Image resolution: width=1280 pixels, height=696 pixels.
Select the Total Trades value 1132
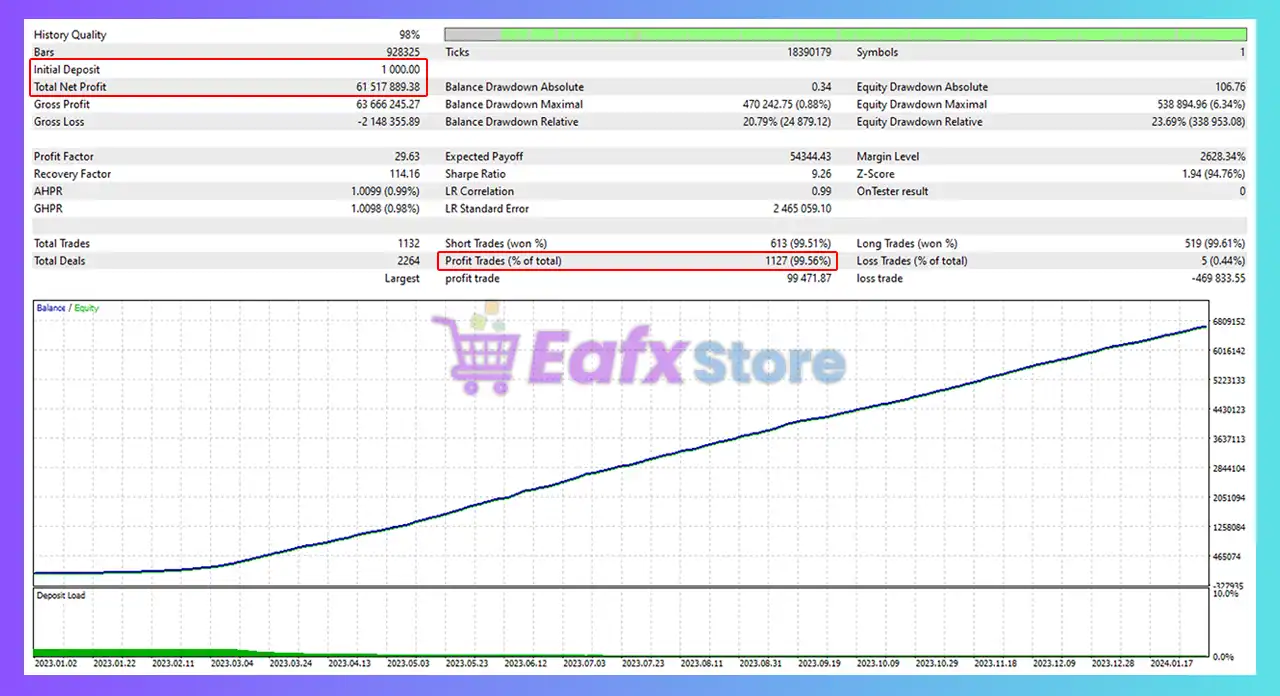tap(409, 243)
